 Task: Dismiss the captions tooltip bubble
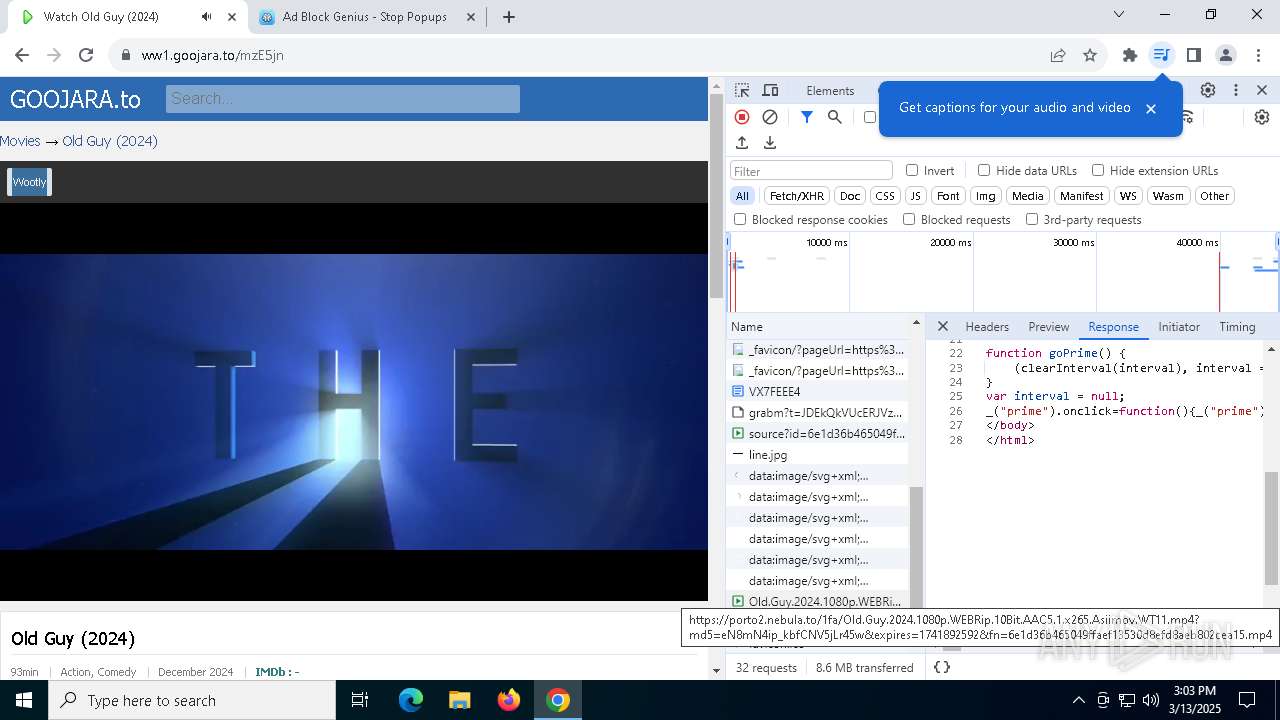pyautogui.click(x=1151, y=108)
